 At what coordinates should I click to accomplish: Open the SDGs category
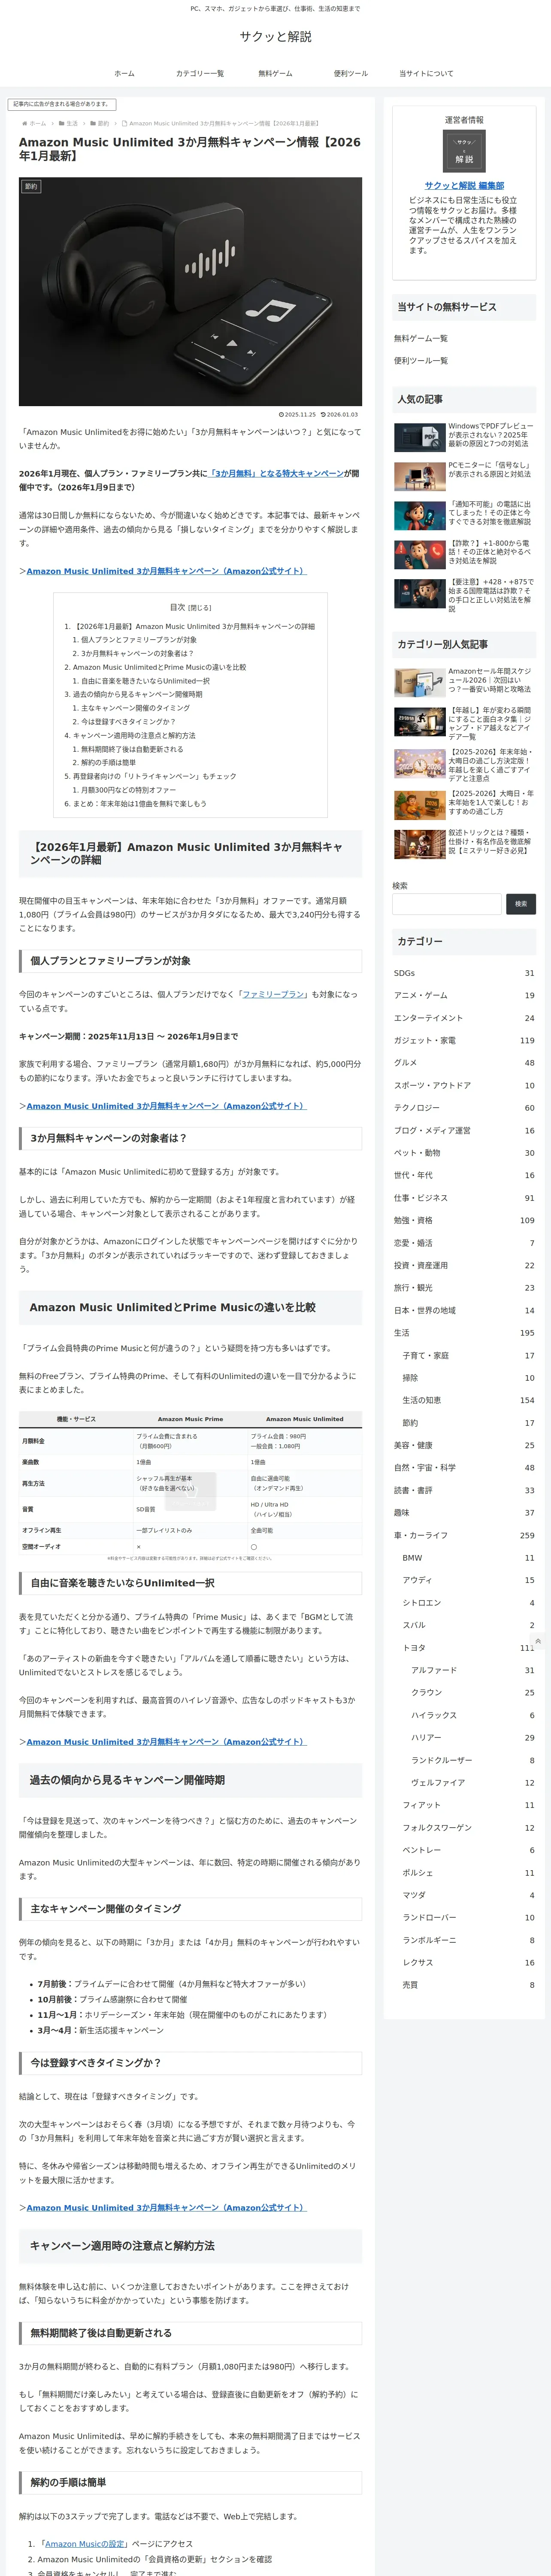464,973
